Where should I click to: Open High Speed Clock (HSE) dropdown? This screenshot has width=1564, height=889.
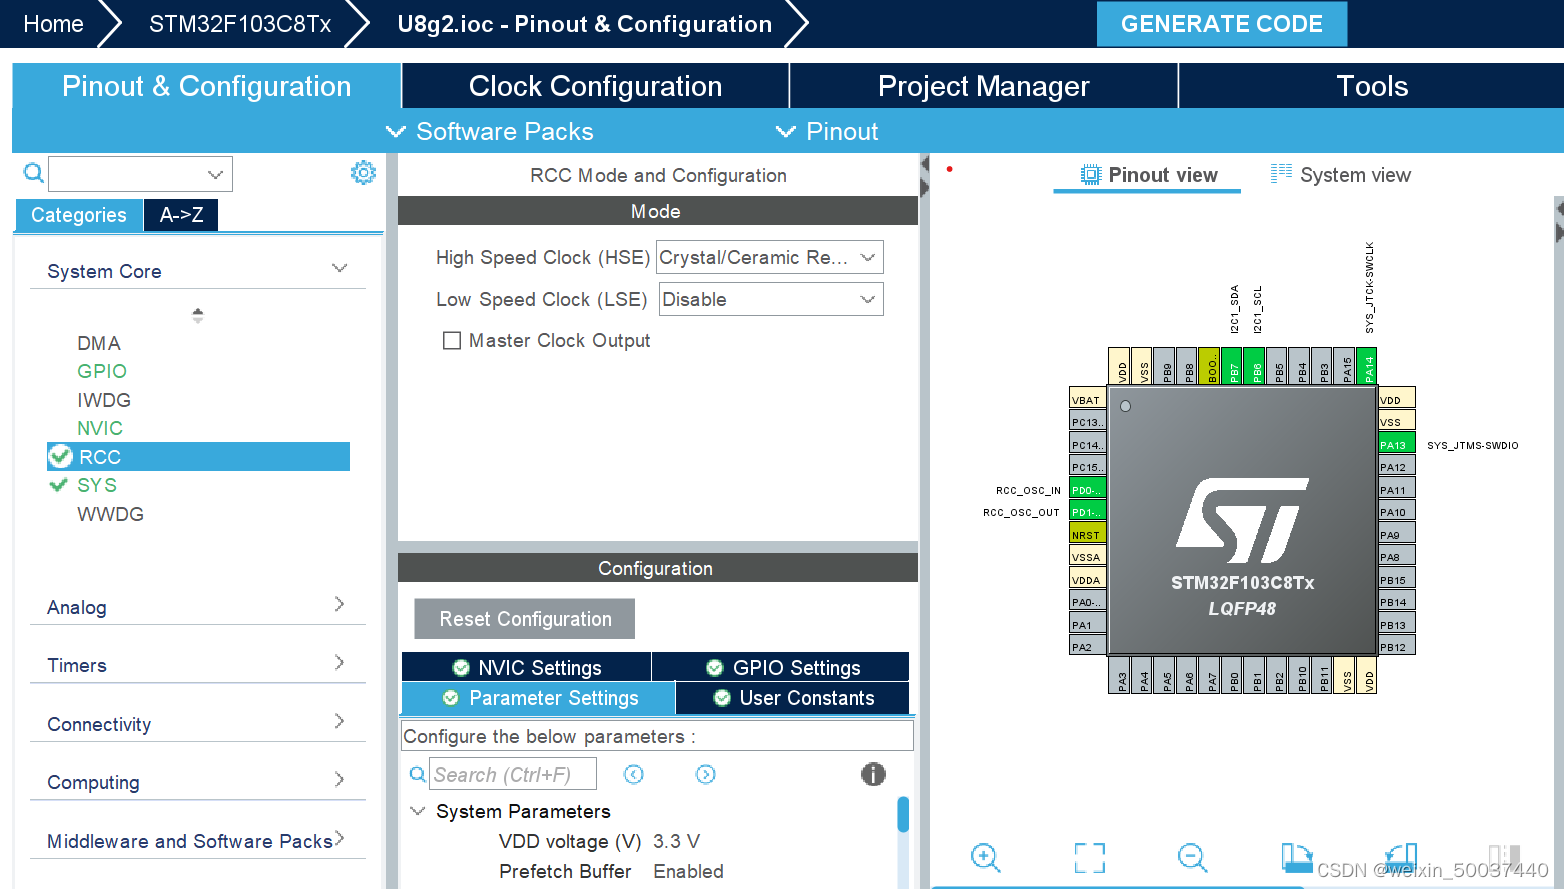[770, 257]
